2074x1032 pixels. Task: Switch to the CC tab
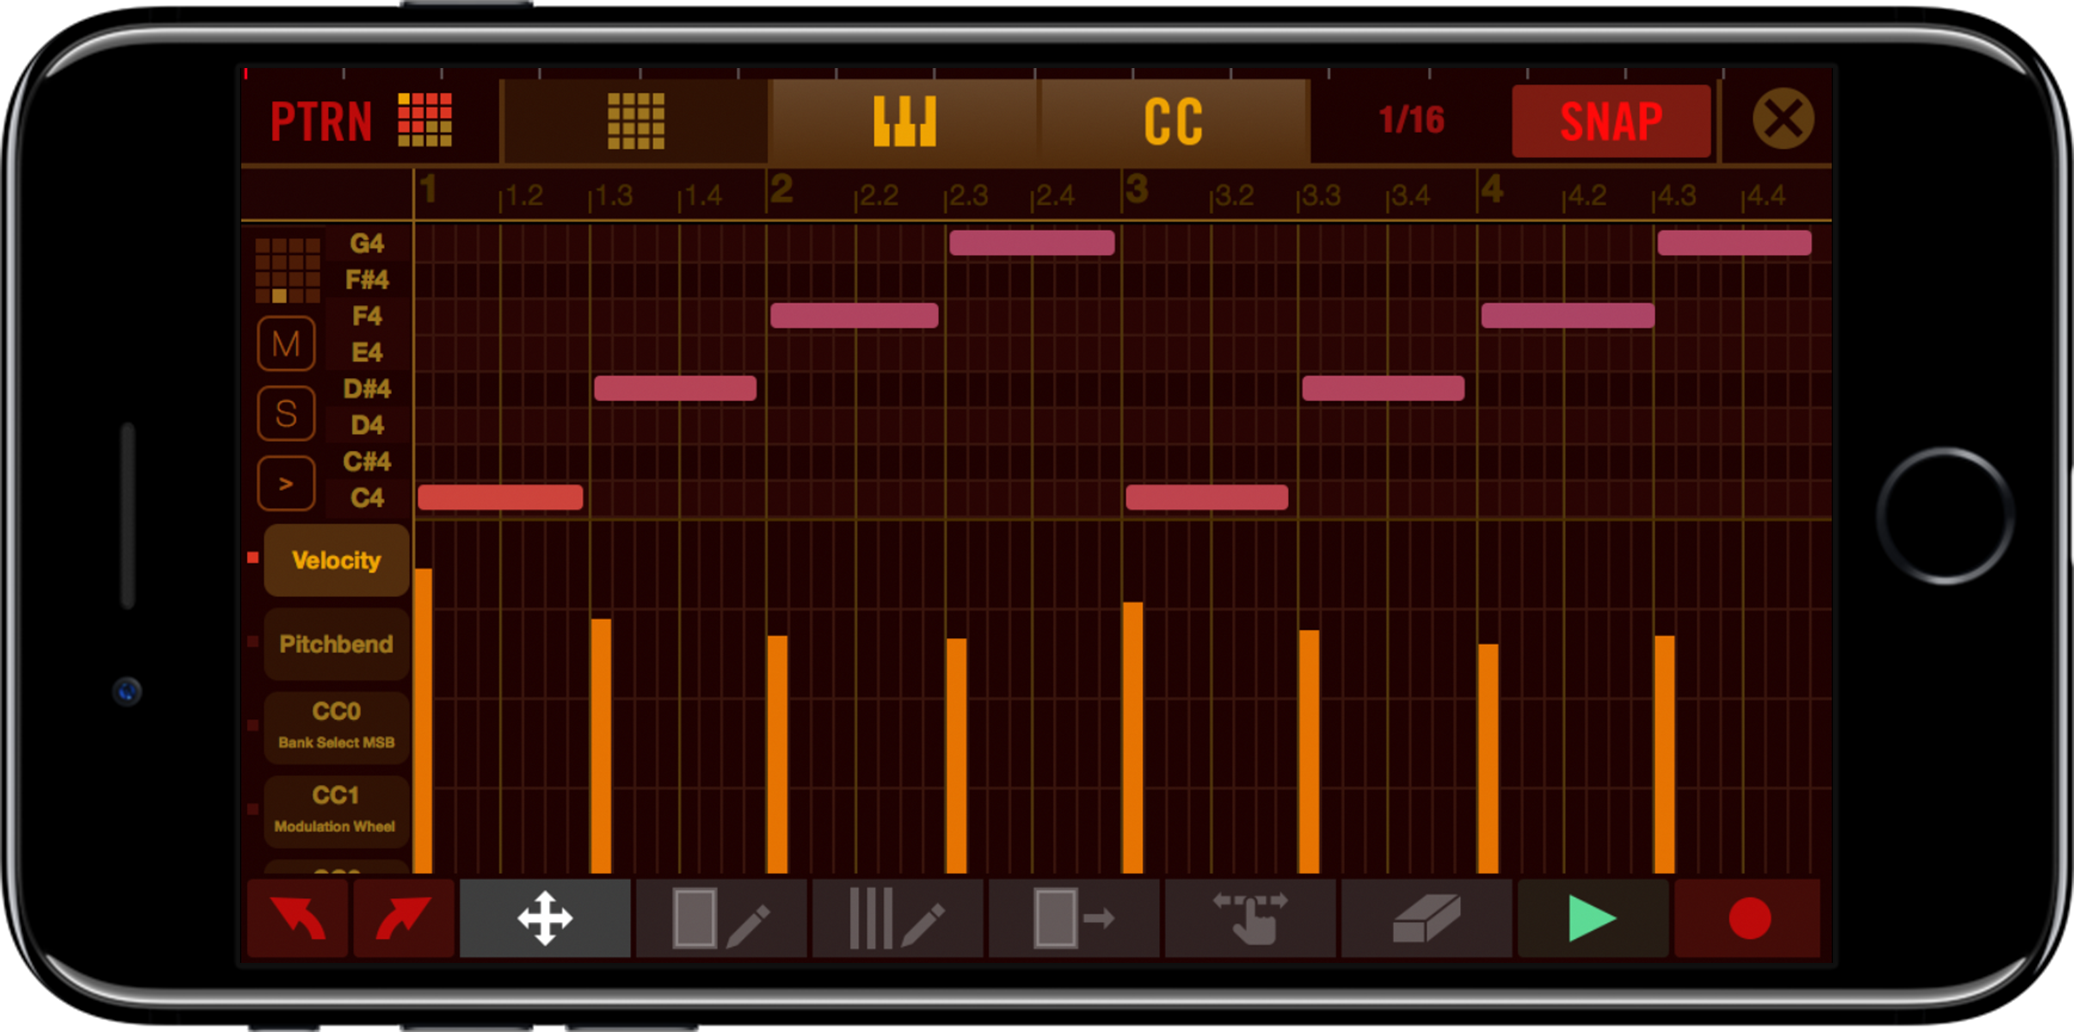[x=1174, y=121]
